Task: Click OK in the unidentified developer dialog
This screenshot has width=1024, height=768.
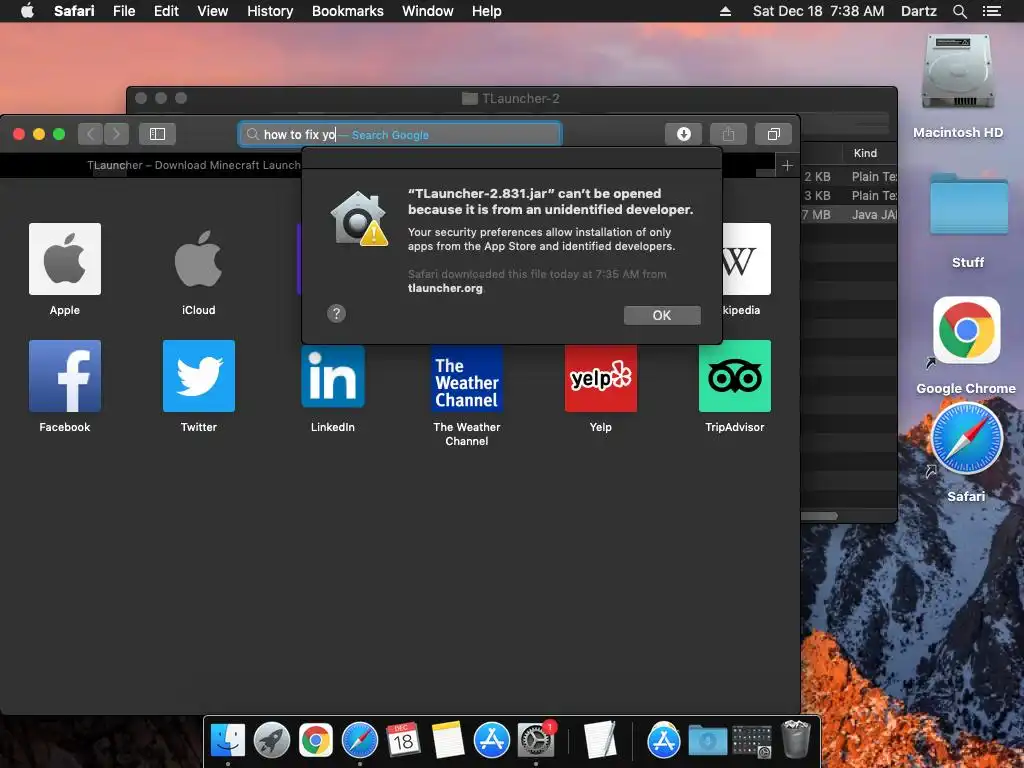Action: click(x=662, y=315)
